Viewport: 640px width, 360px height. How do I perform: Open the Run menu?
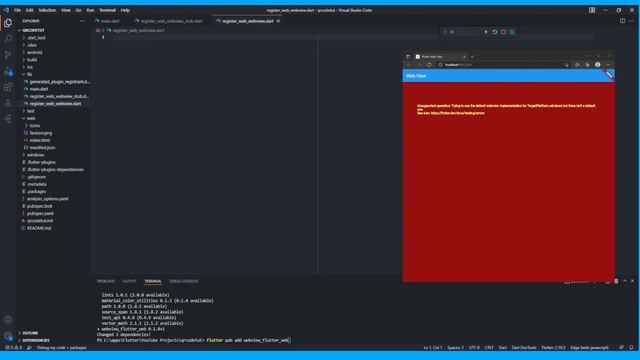(90, 10)
